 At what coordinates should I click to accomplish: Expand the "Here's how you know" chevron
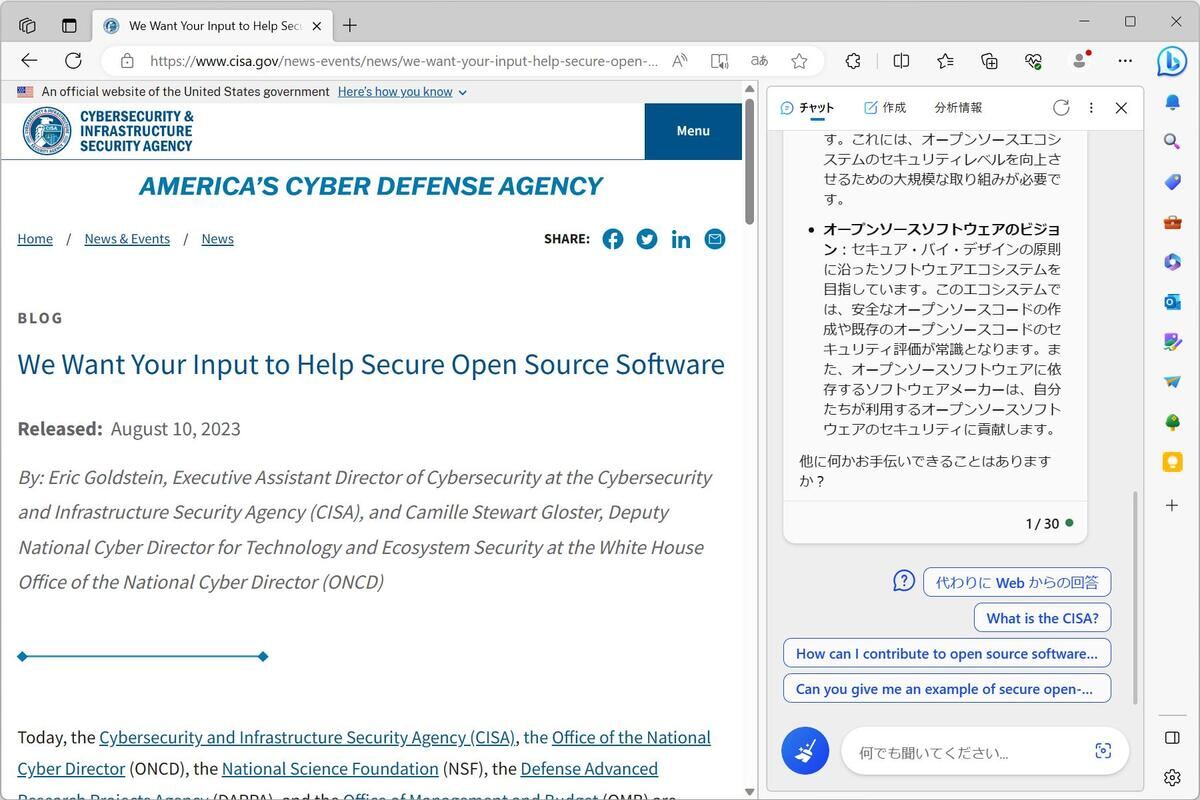[462, 92]
